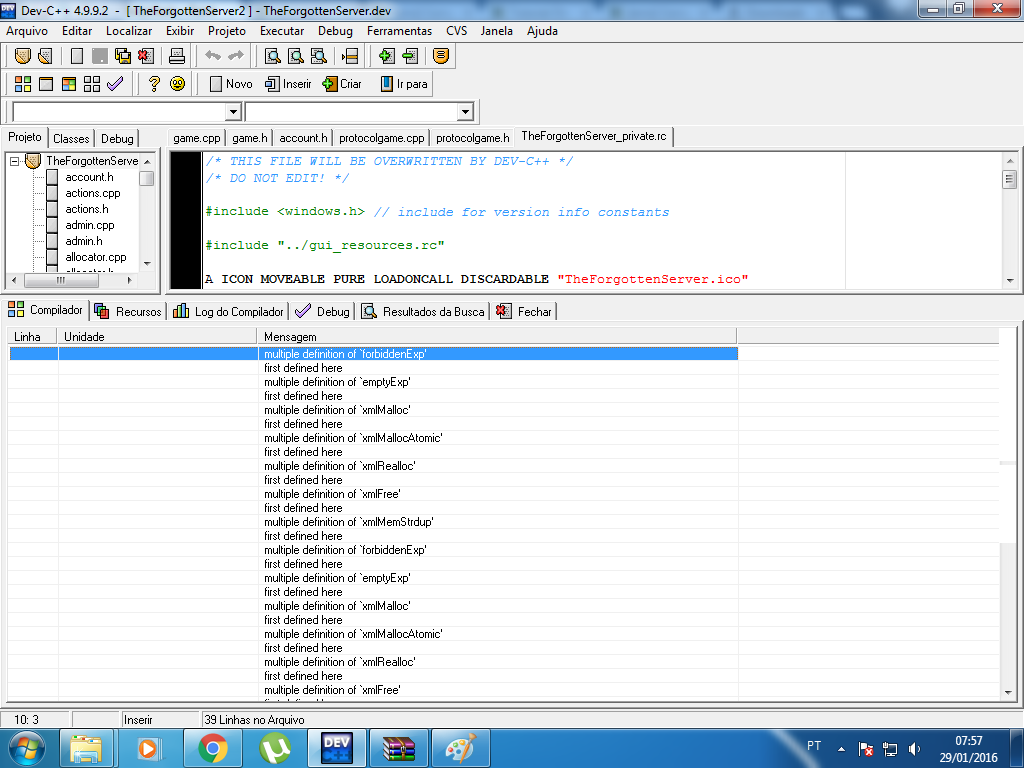Open WinRAR from taskbar
This screenshot has width=1024, height=768.
coord(398,748)
